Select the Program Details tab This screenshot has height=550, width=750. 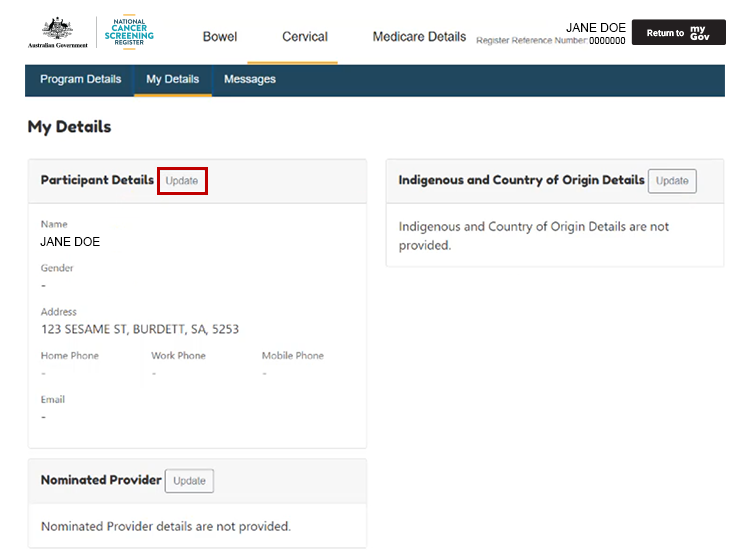tap(80, 79)
